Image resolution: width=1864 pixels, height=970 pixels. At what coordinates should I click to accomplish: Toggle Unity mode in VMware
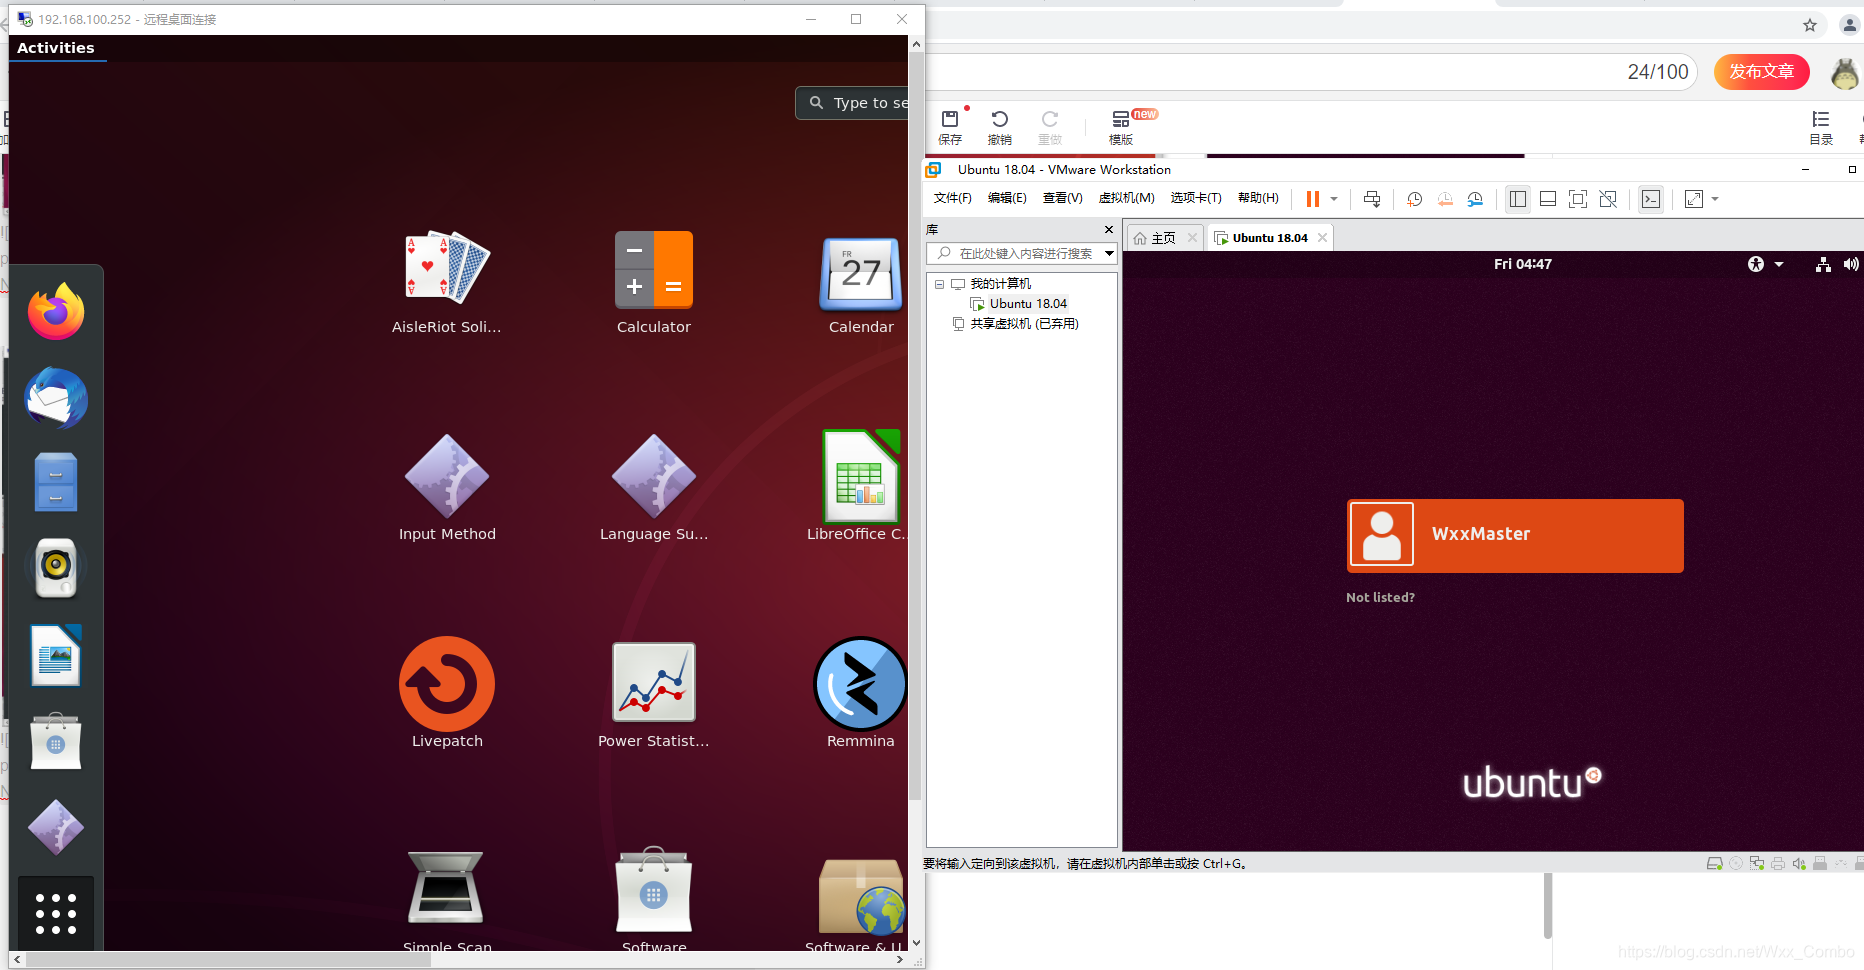(x=1608, y=199)
